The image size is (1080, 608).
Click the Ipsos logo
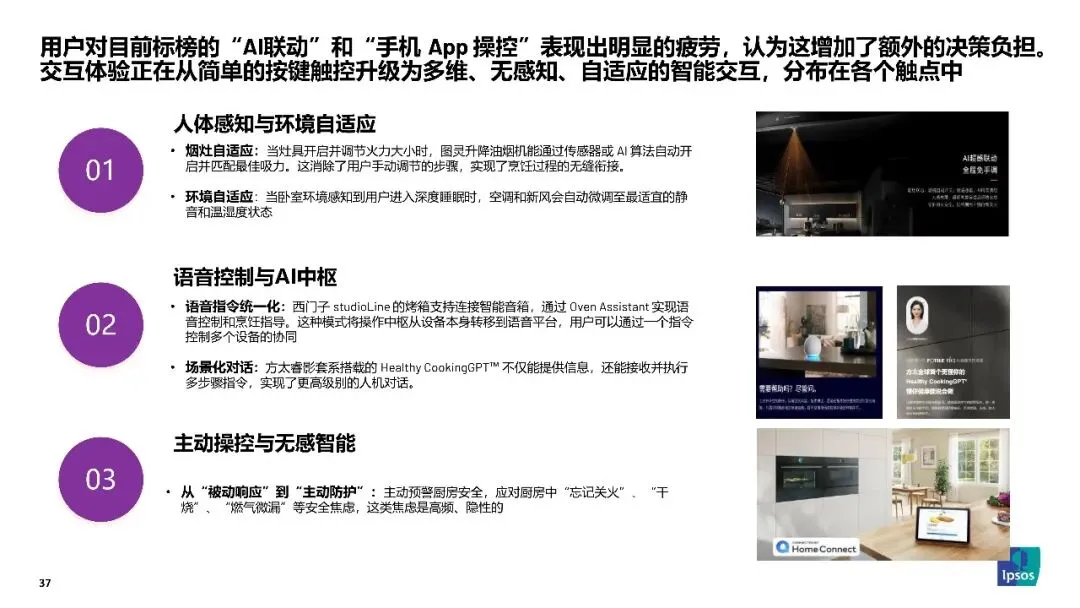coord(1018,567)
